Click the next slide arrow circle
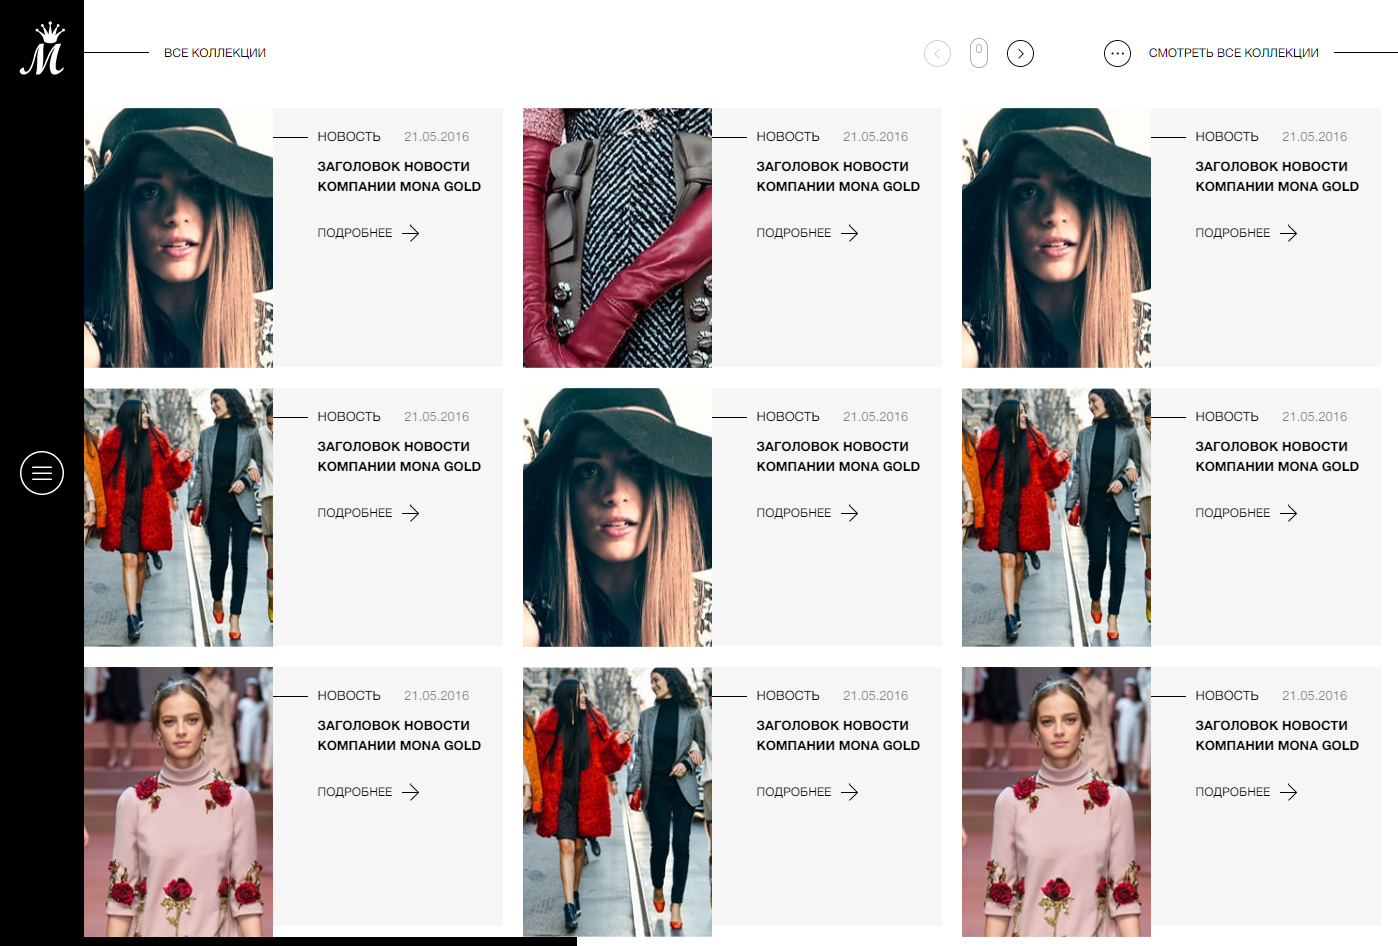1398x946 pixels. coord(1020,53)
